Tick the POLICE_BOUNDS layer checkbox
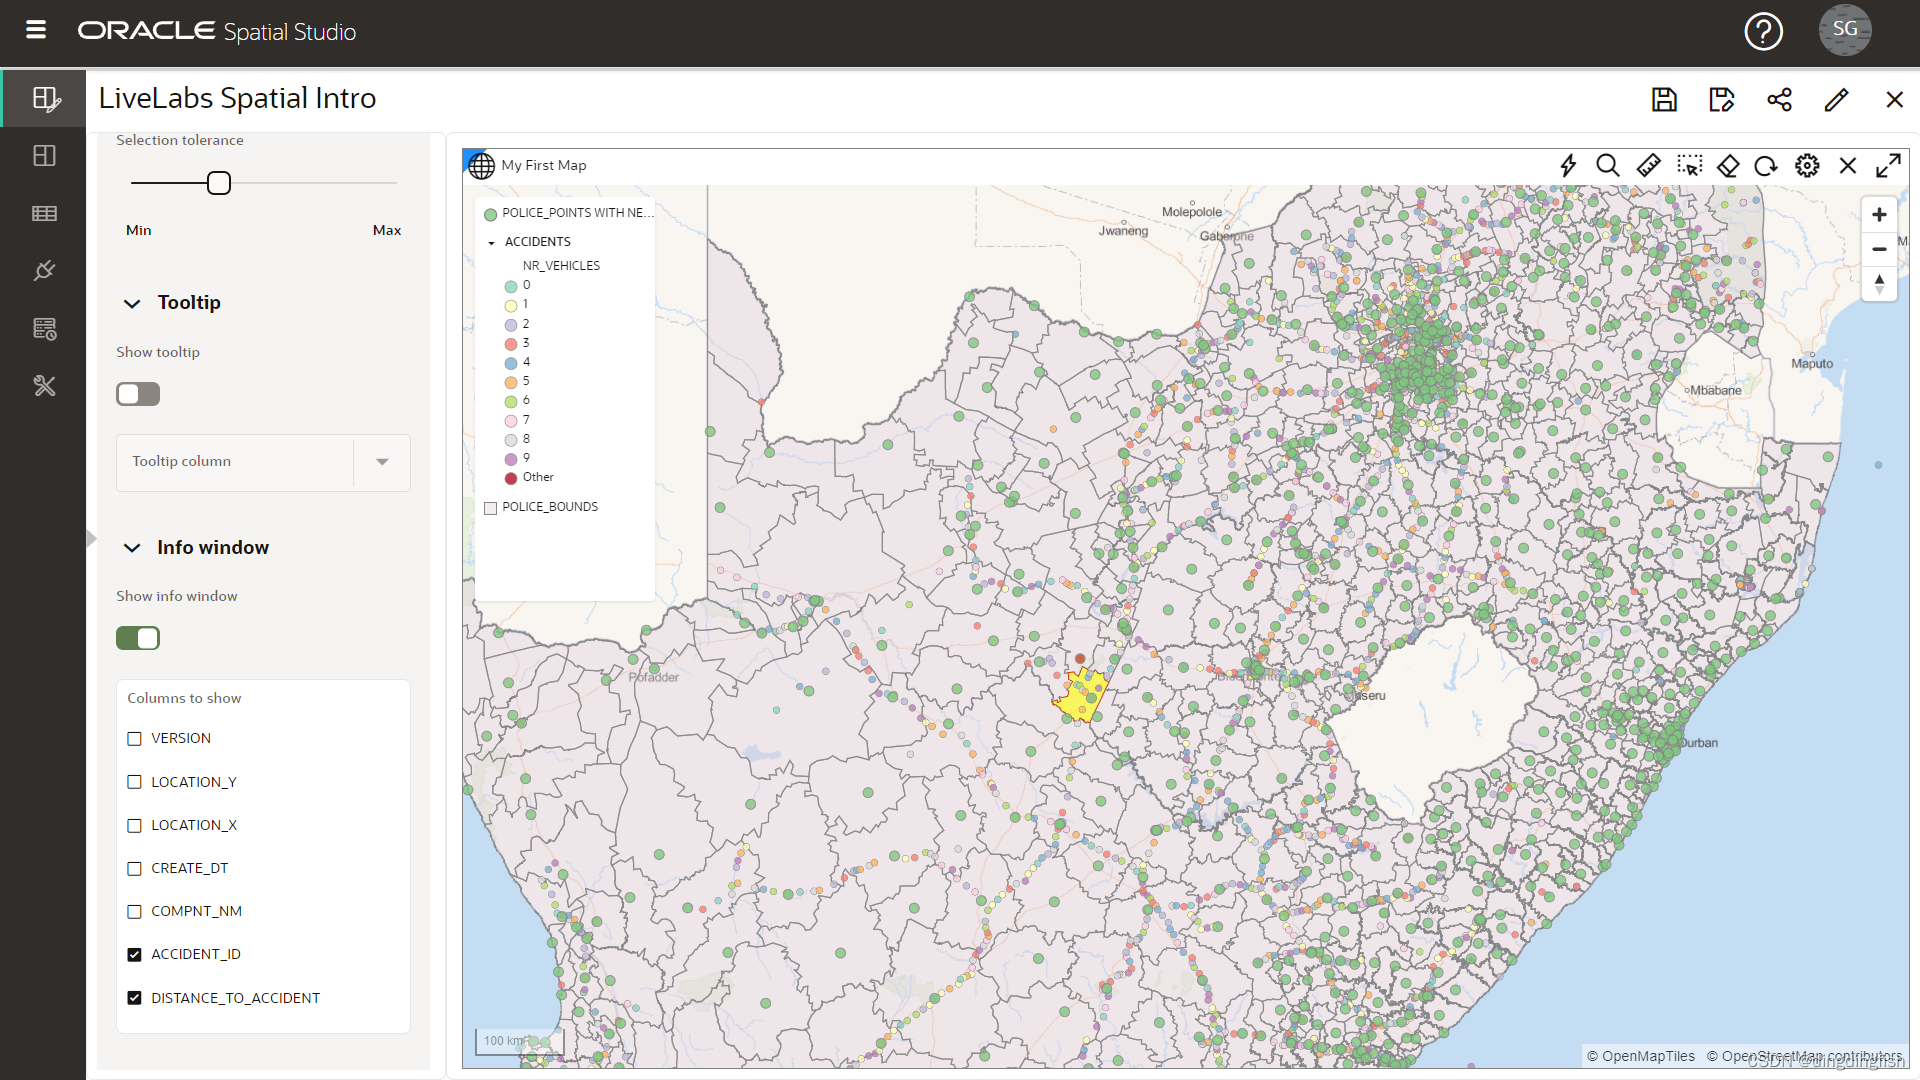The height and width of the screenshot is (1080, 1920). click(491, 508)
